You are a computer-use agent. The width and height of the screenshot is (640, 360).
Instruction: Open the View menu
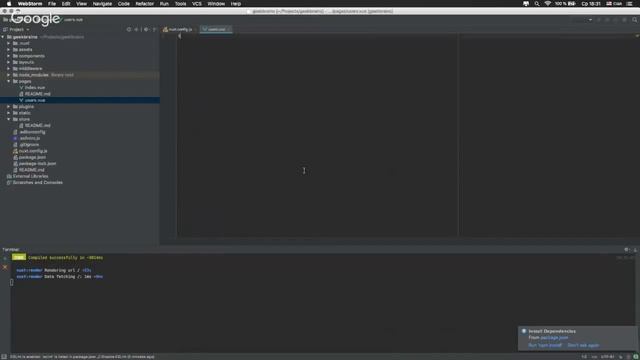(81, 4)
